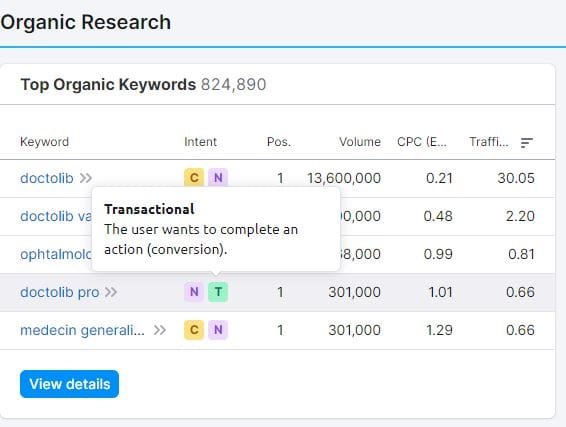Select the 1.01 CPC value

pyautogui.click(x=440, y=292)
